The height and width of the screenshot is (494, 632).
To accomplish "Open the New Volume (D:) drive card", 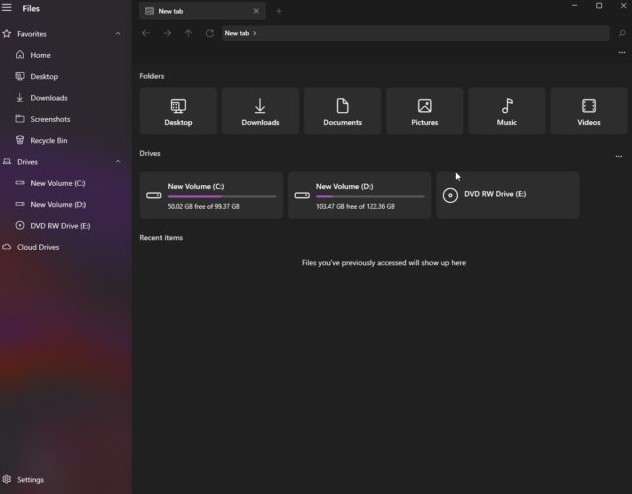I will click(x=359, y=195).
